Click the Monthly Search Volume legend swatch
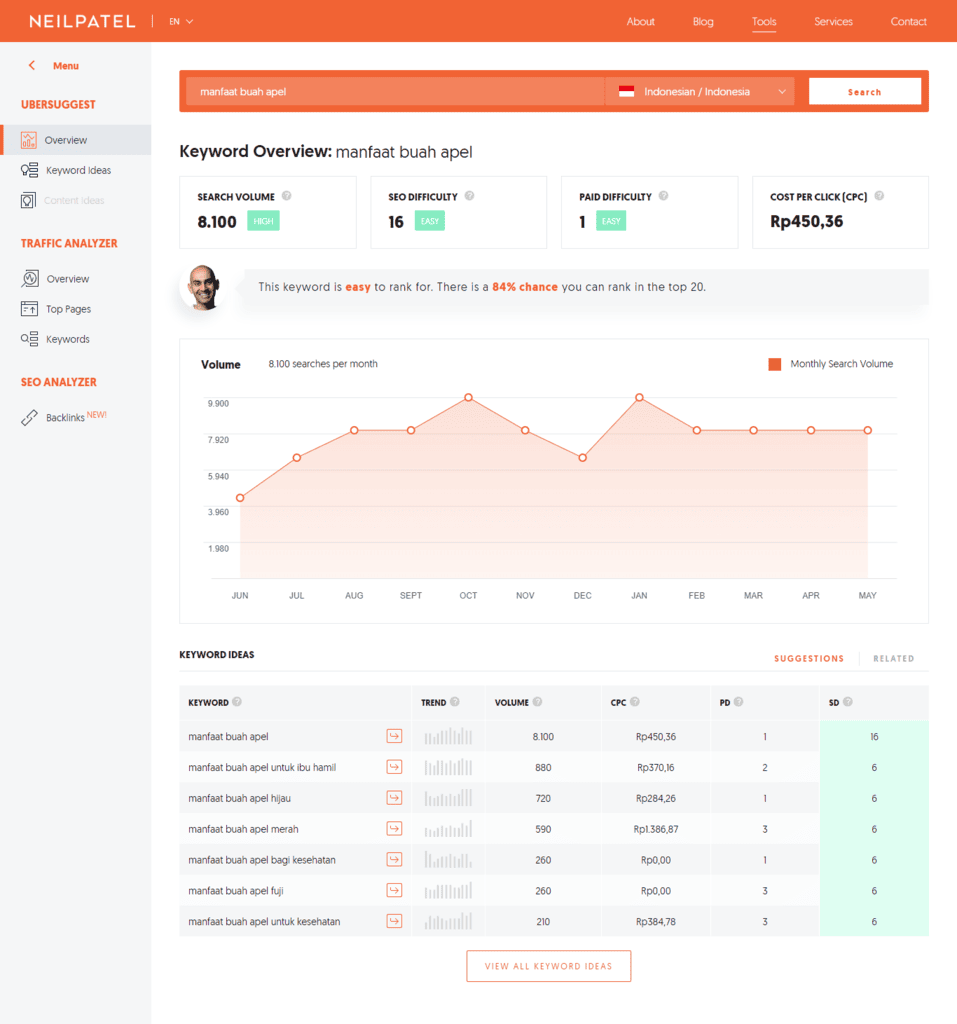Screen dimensions: 957x1024 [x=775, y=364]
